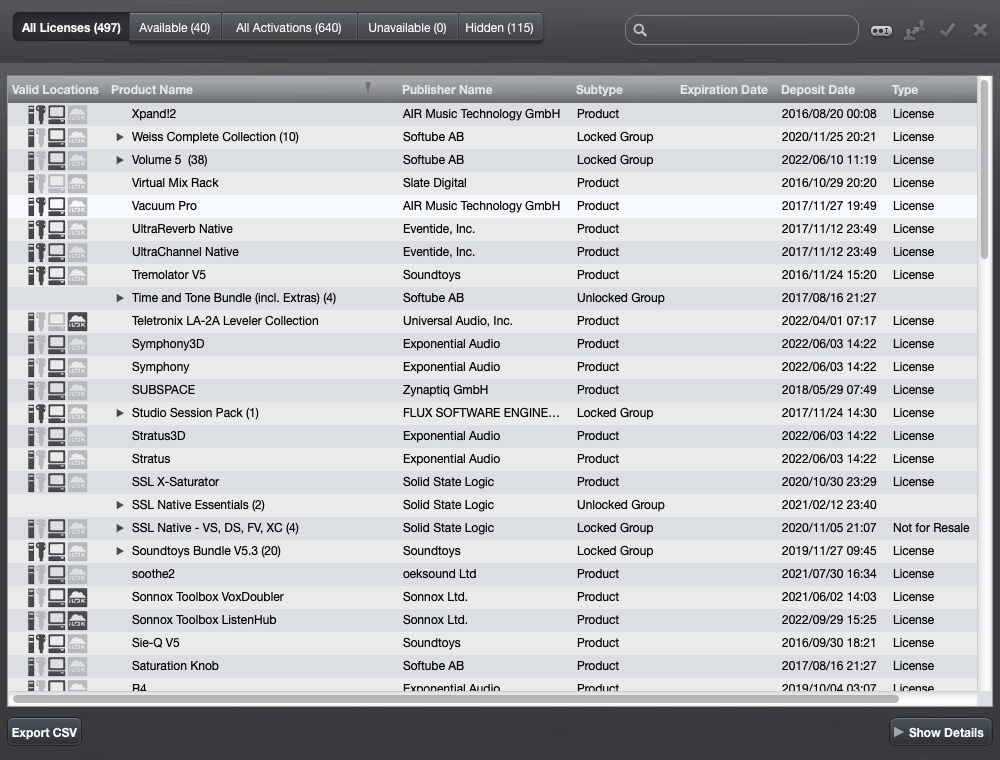1000x760 pixels.
Task: Sort by Type column header
Action: (x=904, y=90)
